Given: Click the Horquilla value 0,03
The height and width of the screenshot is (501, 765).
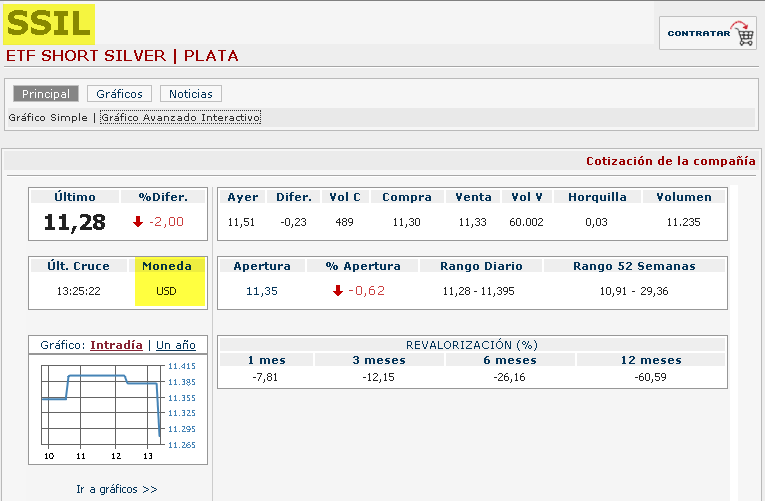Looking at the screenshot, I should [596, 222].
